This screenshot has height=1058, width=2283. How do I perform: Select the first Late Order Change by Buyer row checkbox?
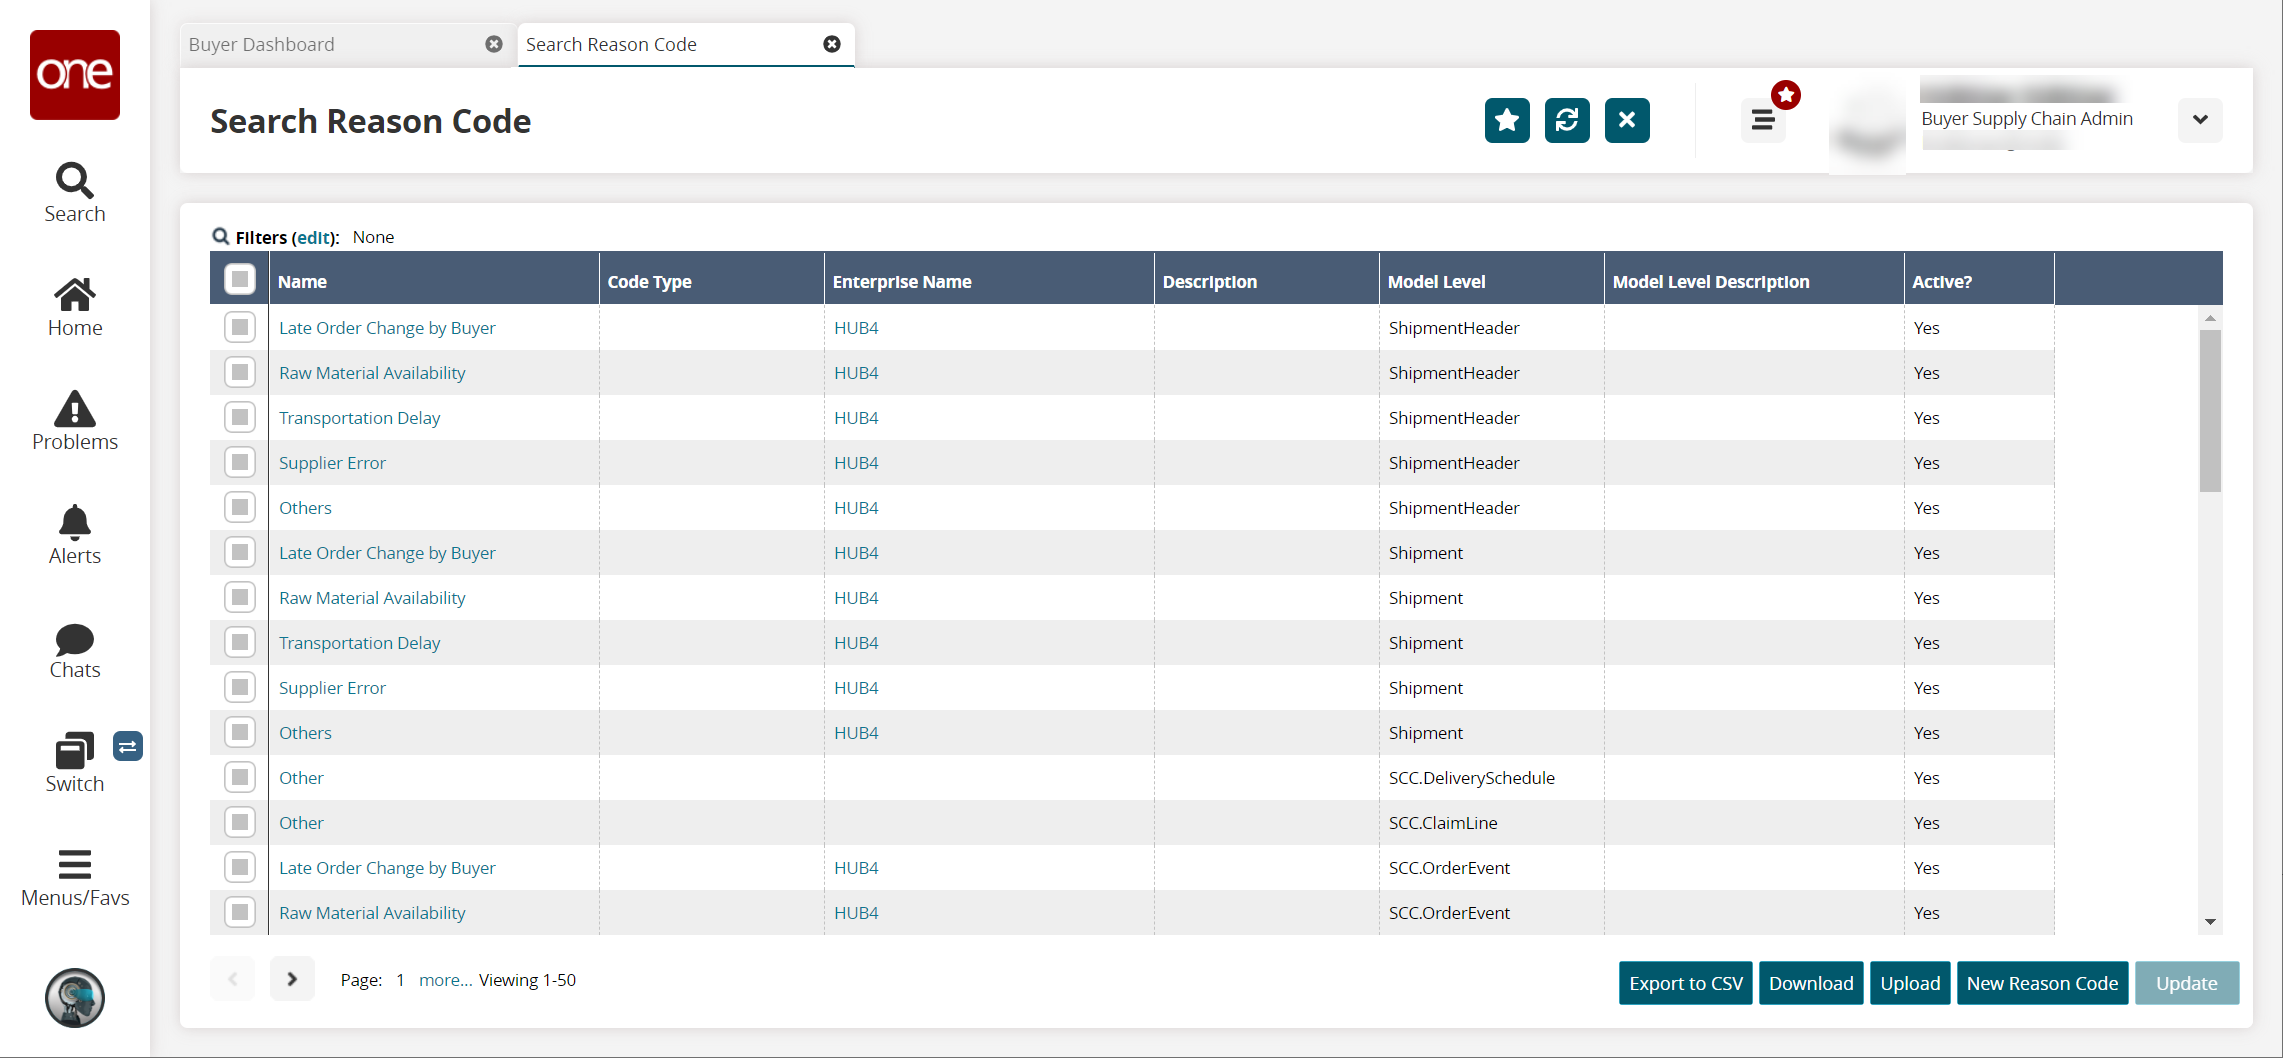(x=240, y=327)
